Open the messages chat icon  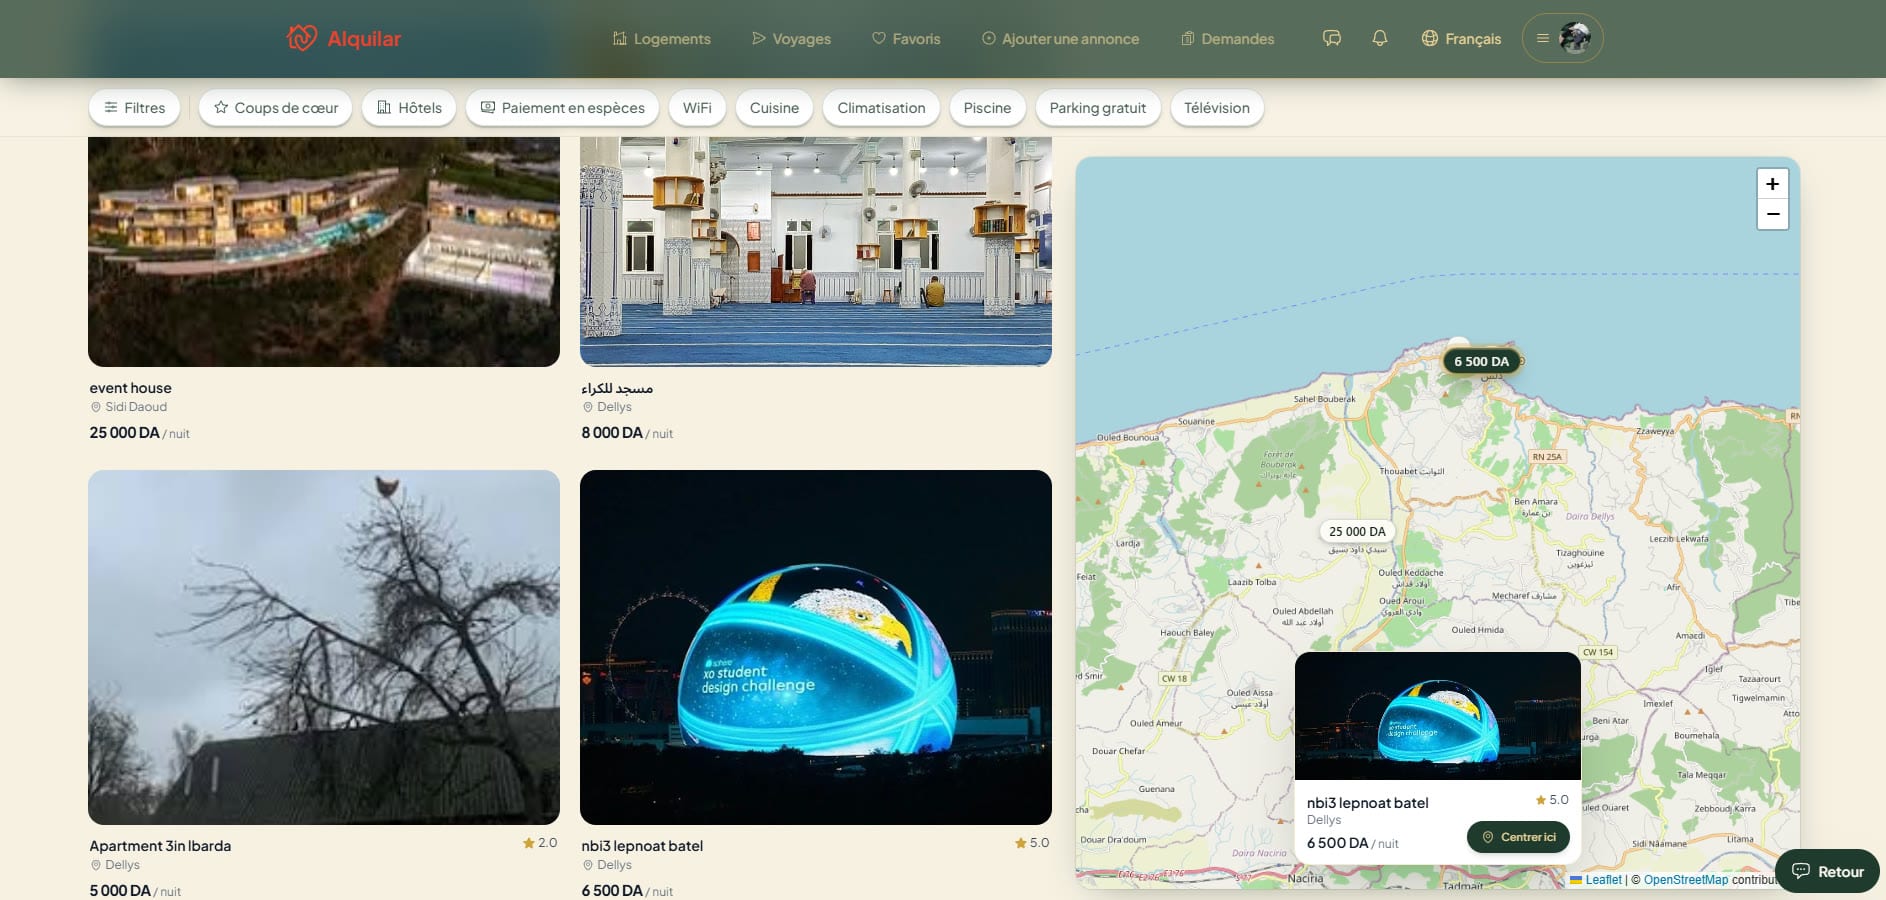(x=1332, y=38)
